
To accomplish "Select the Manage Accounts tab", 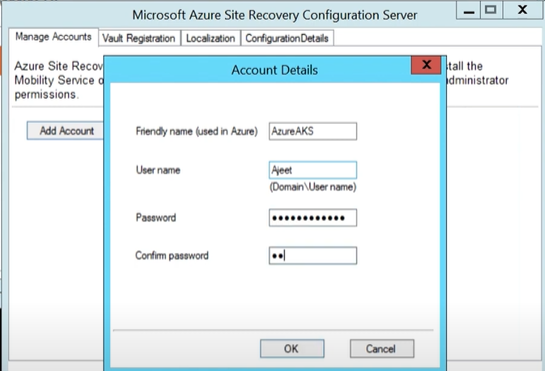I will click(54, 37).
